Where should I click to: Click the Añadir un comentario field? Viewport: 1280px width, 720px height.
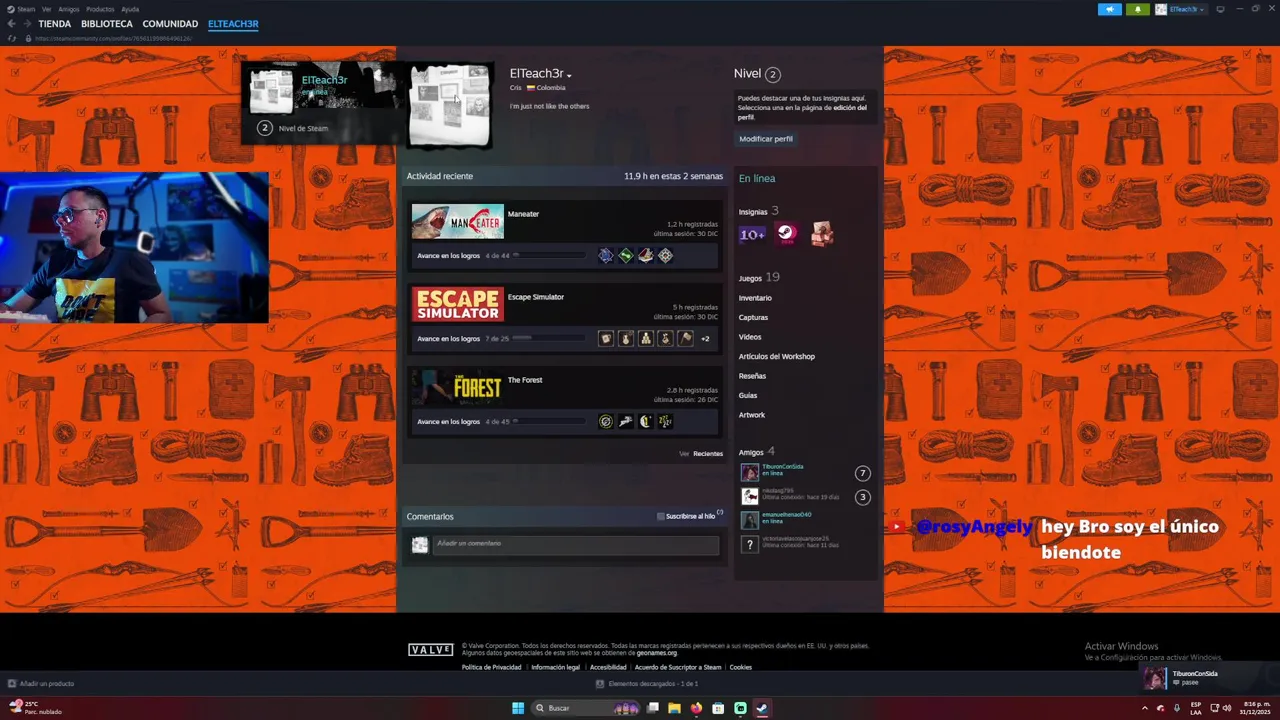pos(575,544)
